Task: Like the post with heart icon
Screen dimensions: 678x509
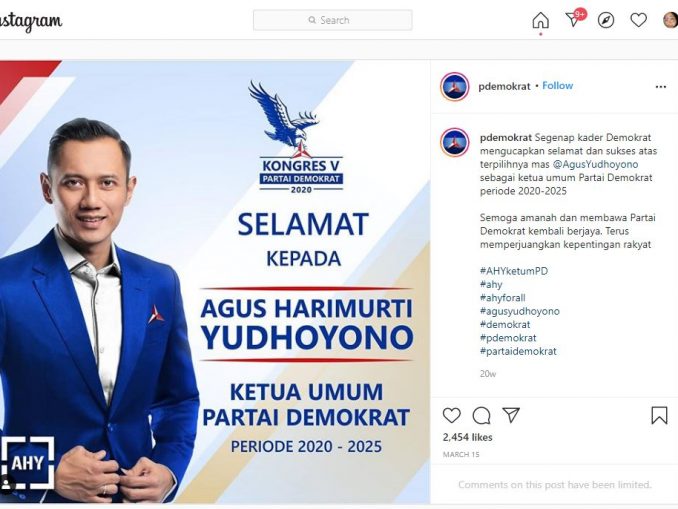Action: (x=452, y=415)
